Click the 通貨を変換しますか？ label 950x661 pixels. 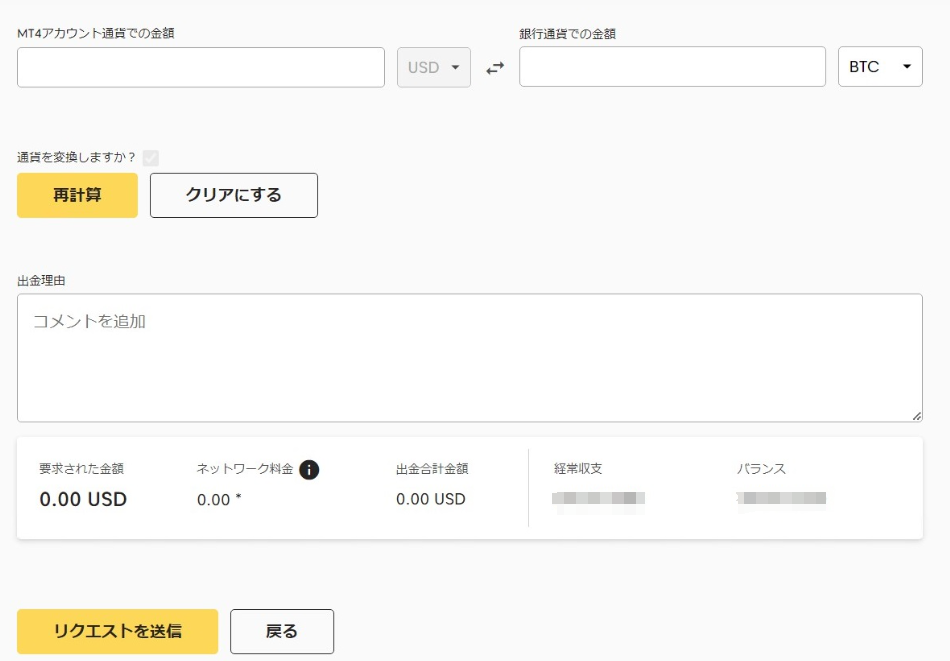pos(76,157)
